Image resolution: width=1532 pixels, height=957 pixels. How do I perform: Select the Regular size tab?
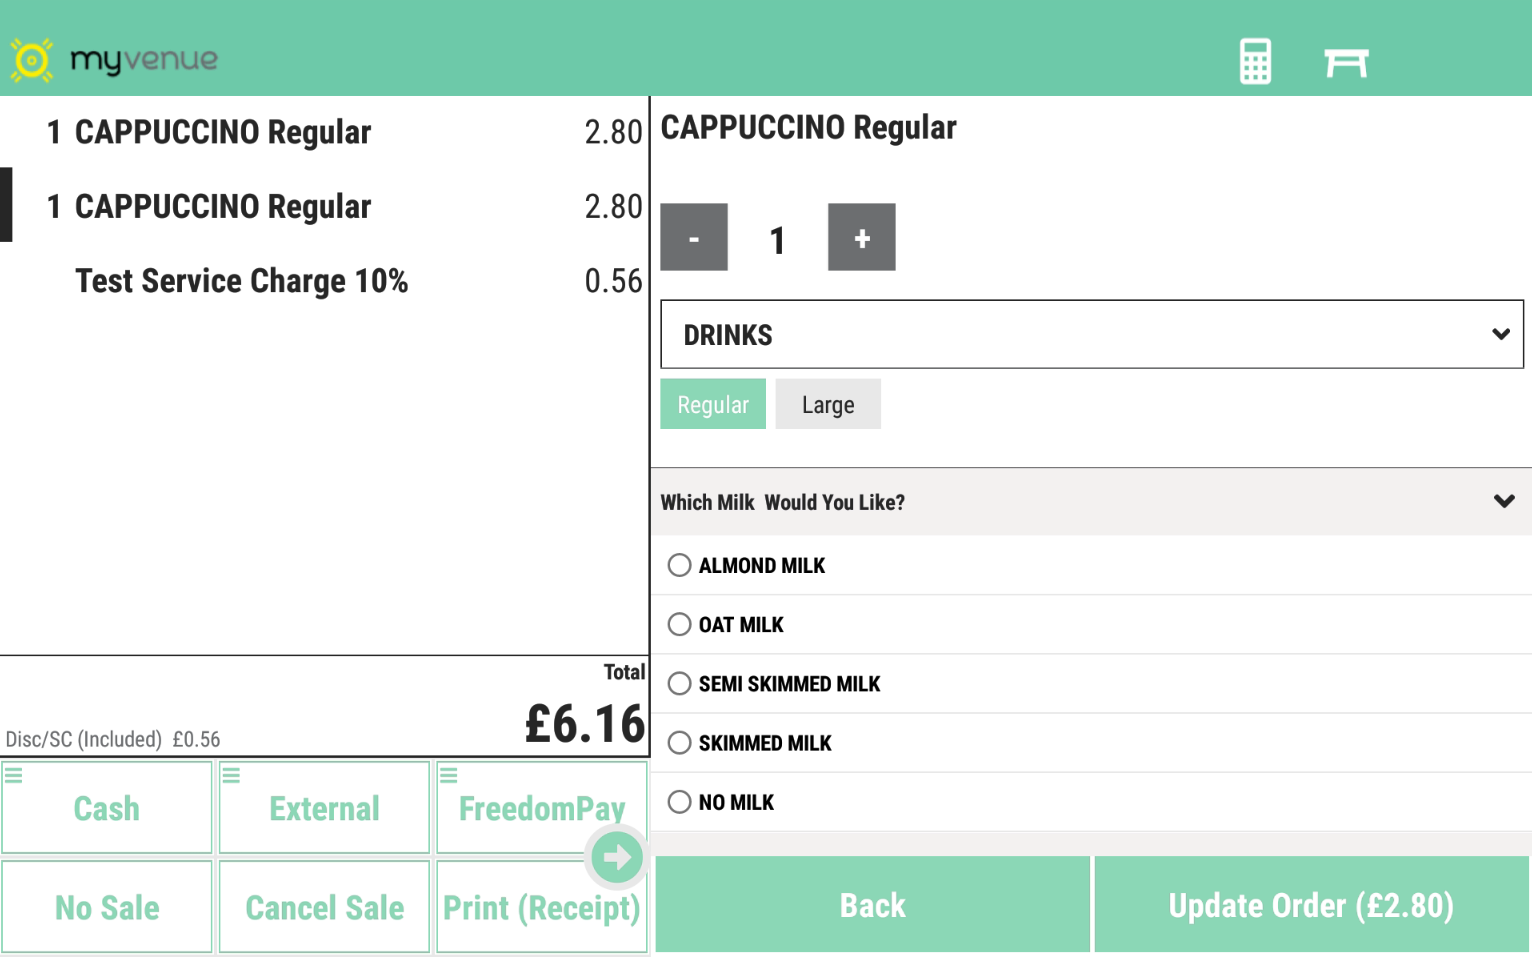click(x=713, y=404)
